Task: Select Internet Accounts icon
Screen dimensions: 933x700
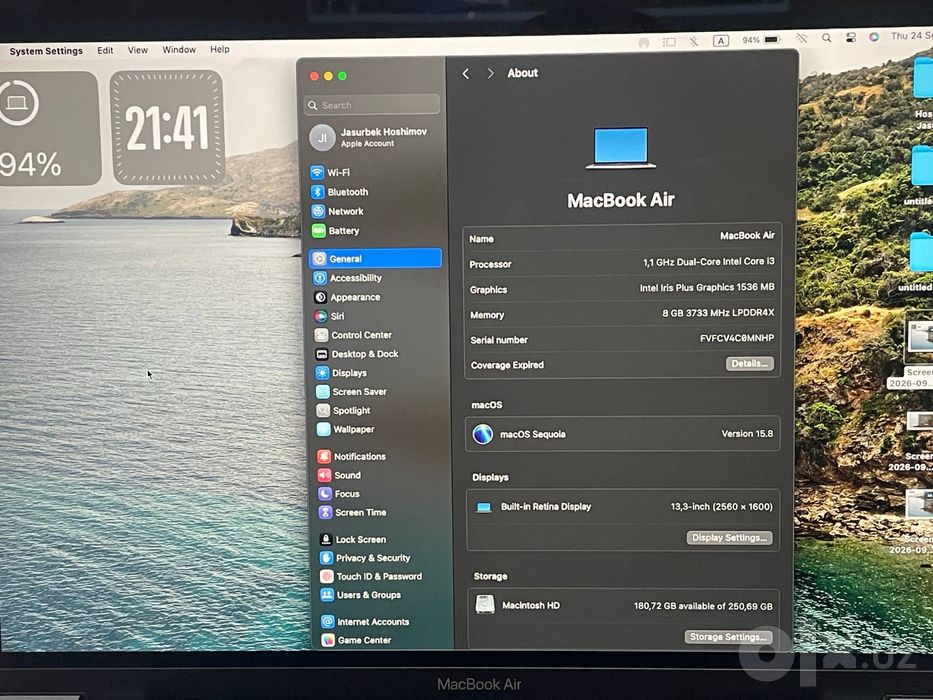Action: coord(328,621)
